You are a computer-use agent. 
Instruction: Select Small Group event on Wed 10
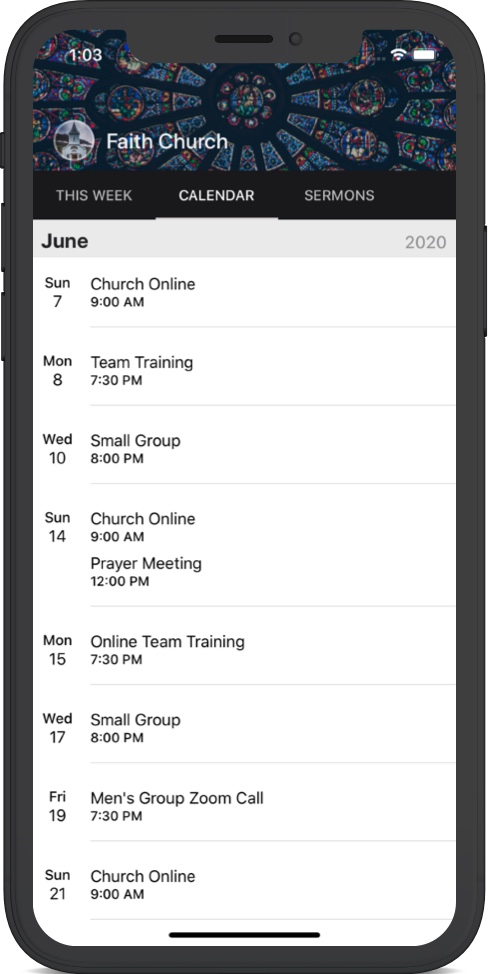tap(273, 448)
